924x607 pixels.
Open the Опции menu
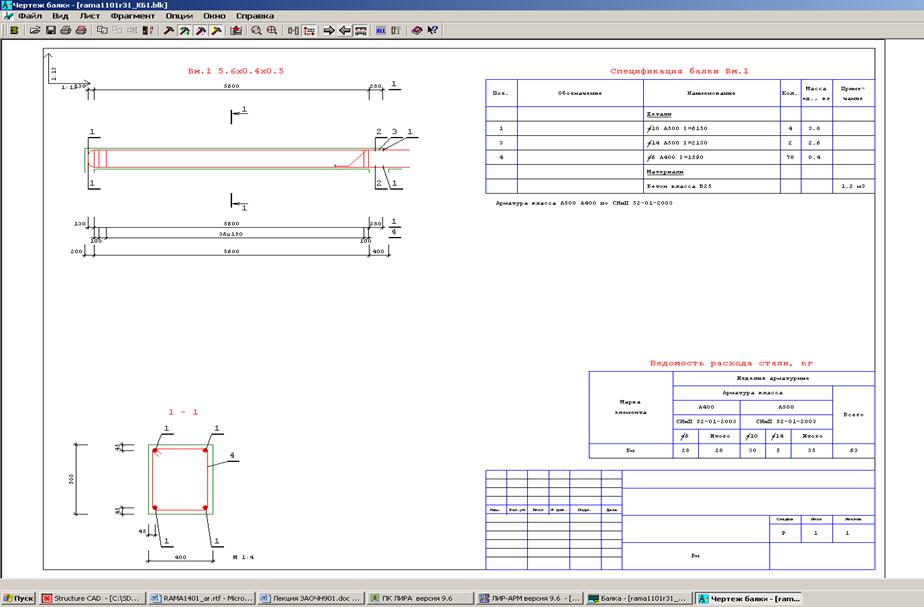tap(179, 16)
